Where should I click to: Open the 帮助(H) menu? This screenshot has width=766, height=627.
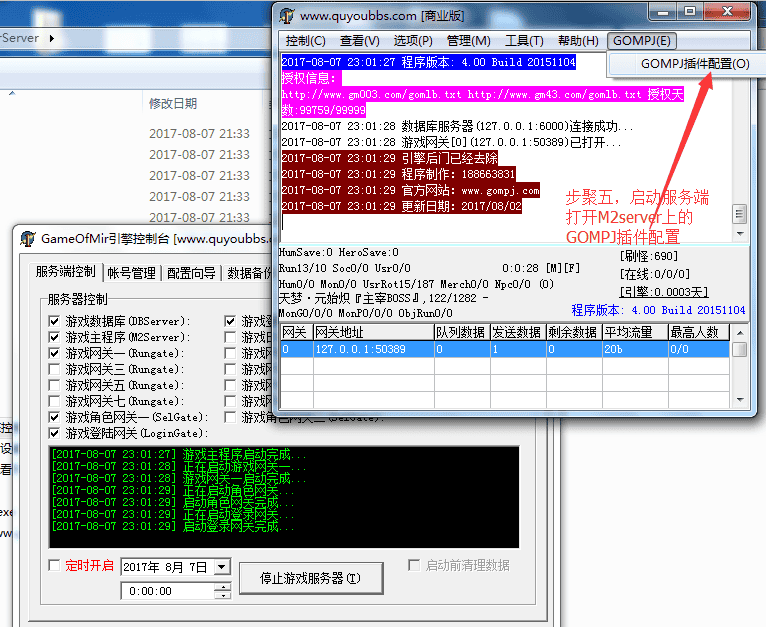tap(578, 41)
